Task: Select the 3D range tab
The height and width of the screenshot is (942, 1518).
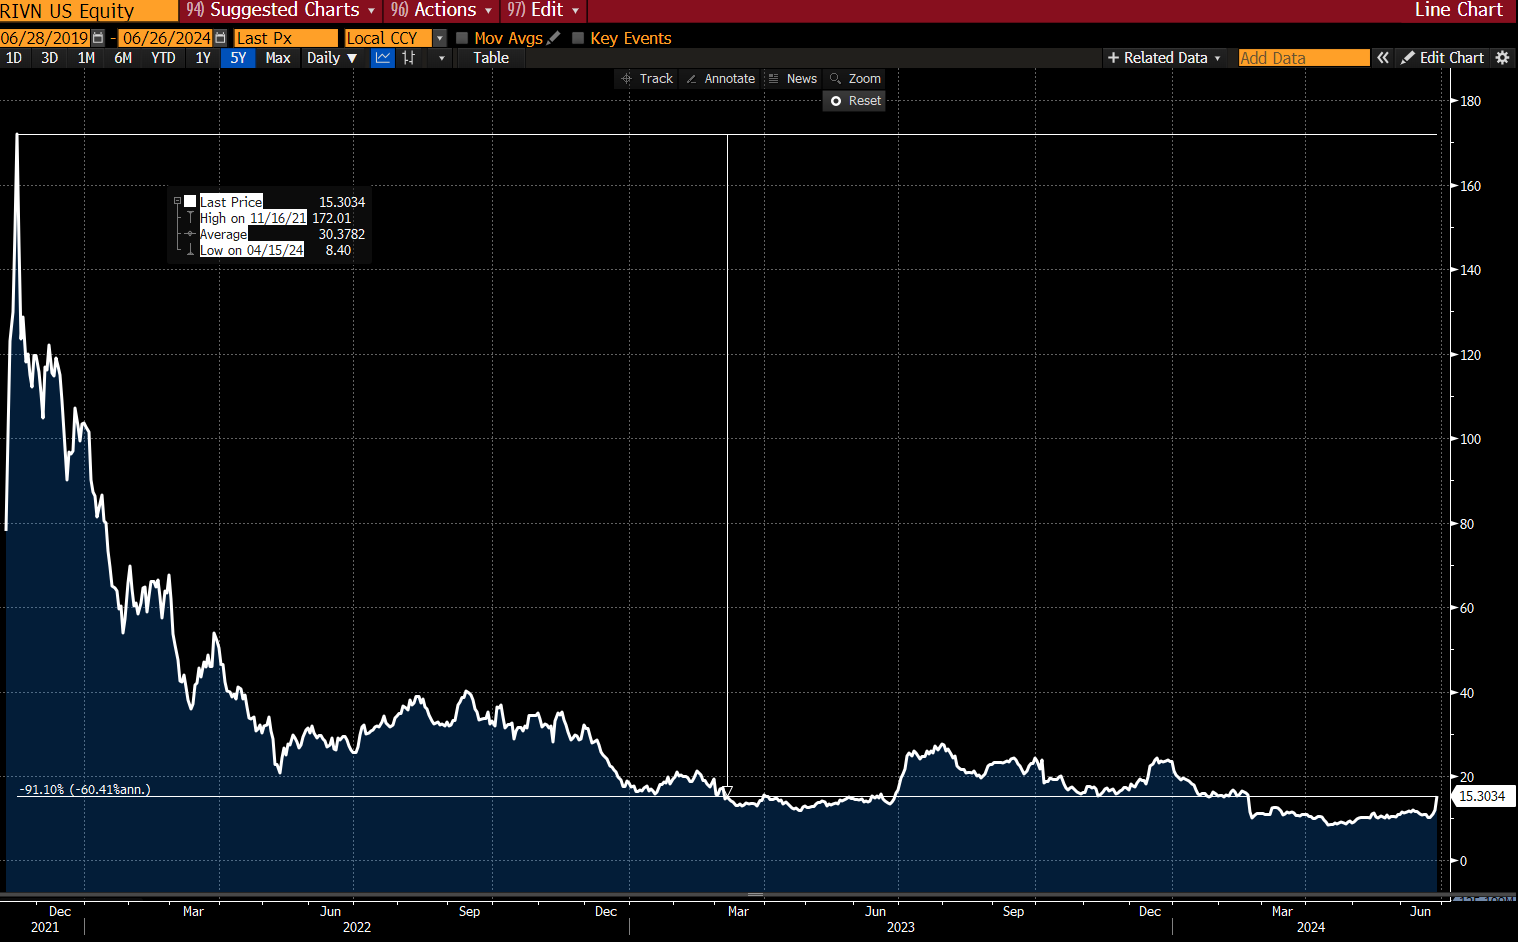Action: [x=50, y=58]
